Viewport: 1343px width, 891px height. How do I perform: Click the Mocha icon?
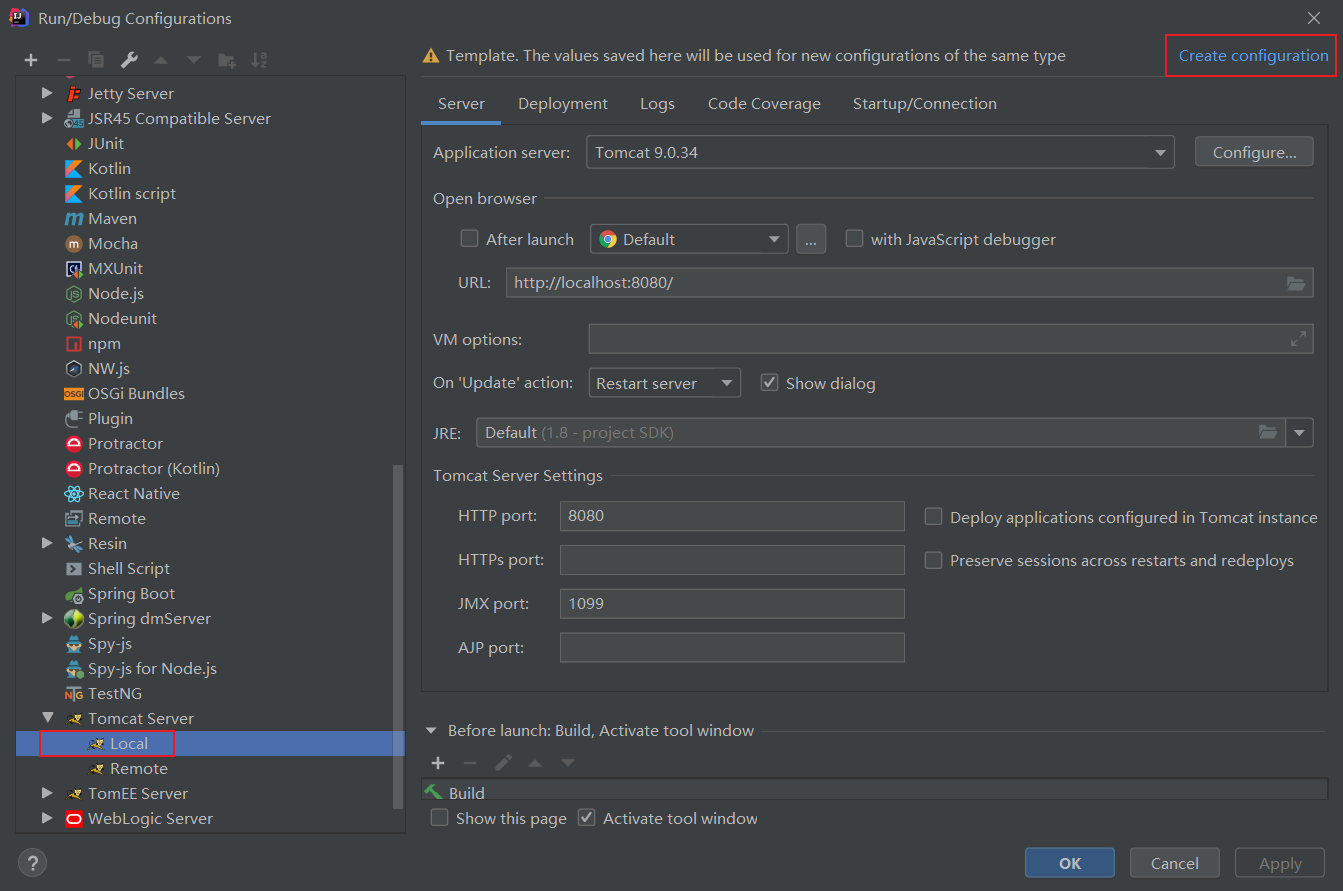point(74,243)
